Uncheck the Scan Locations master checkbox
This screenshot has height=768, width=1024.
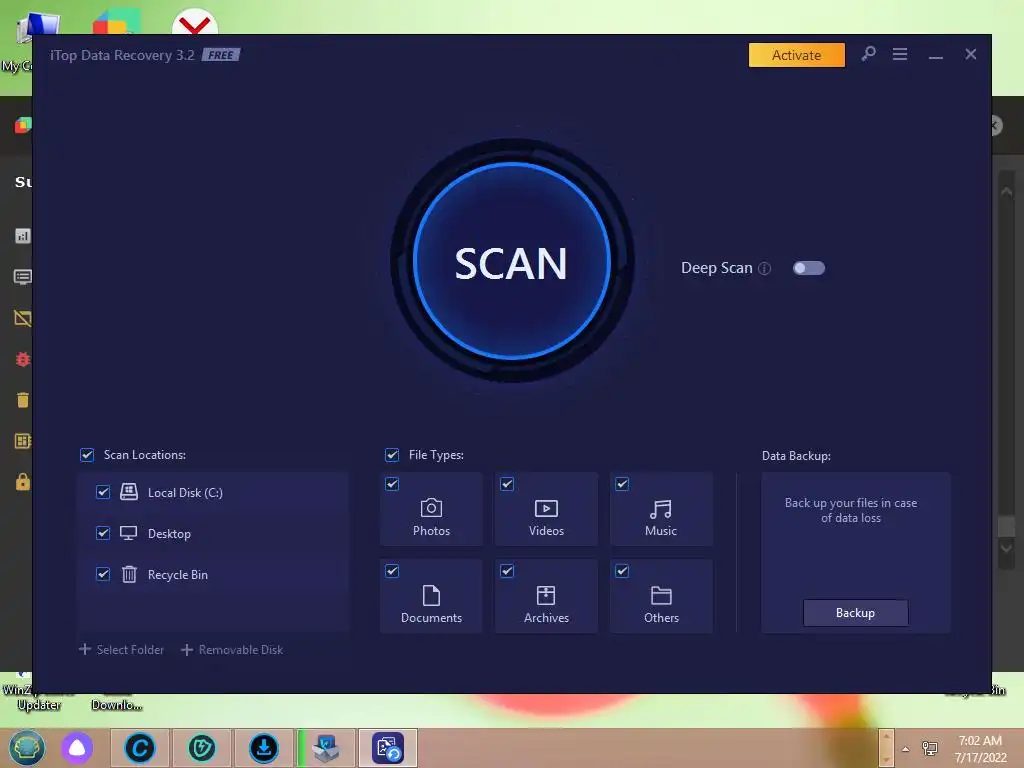pos(87,455)
